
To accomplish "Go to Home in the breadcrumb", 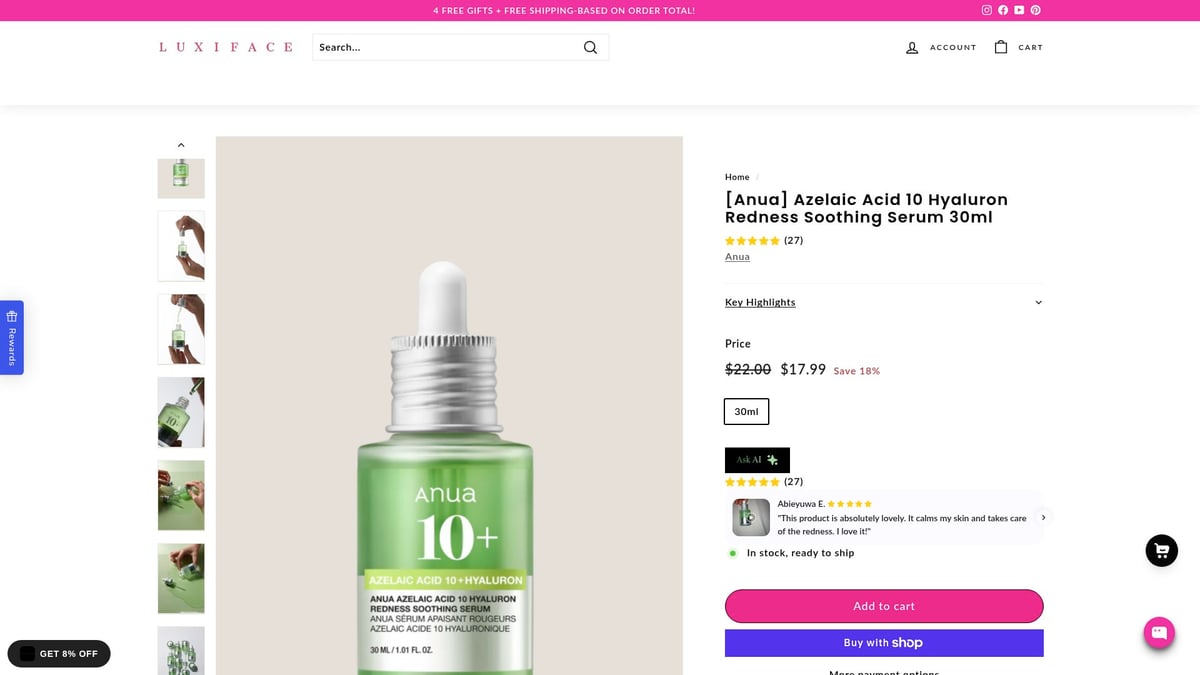I will [737, 176].
